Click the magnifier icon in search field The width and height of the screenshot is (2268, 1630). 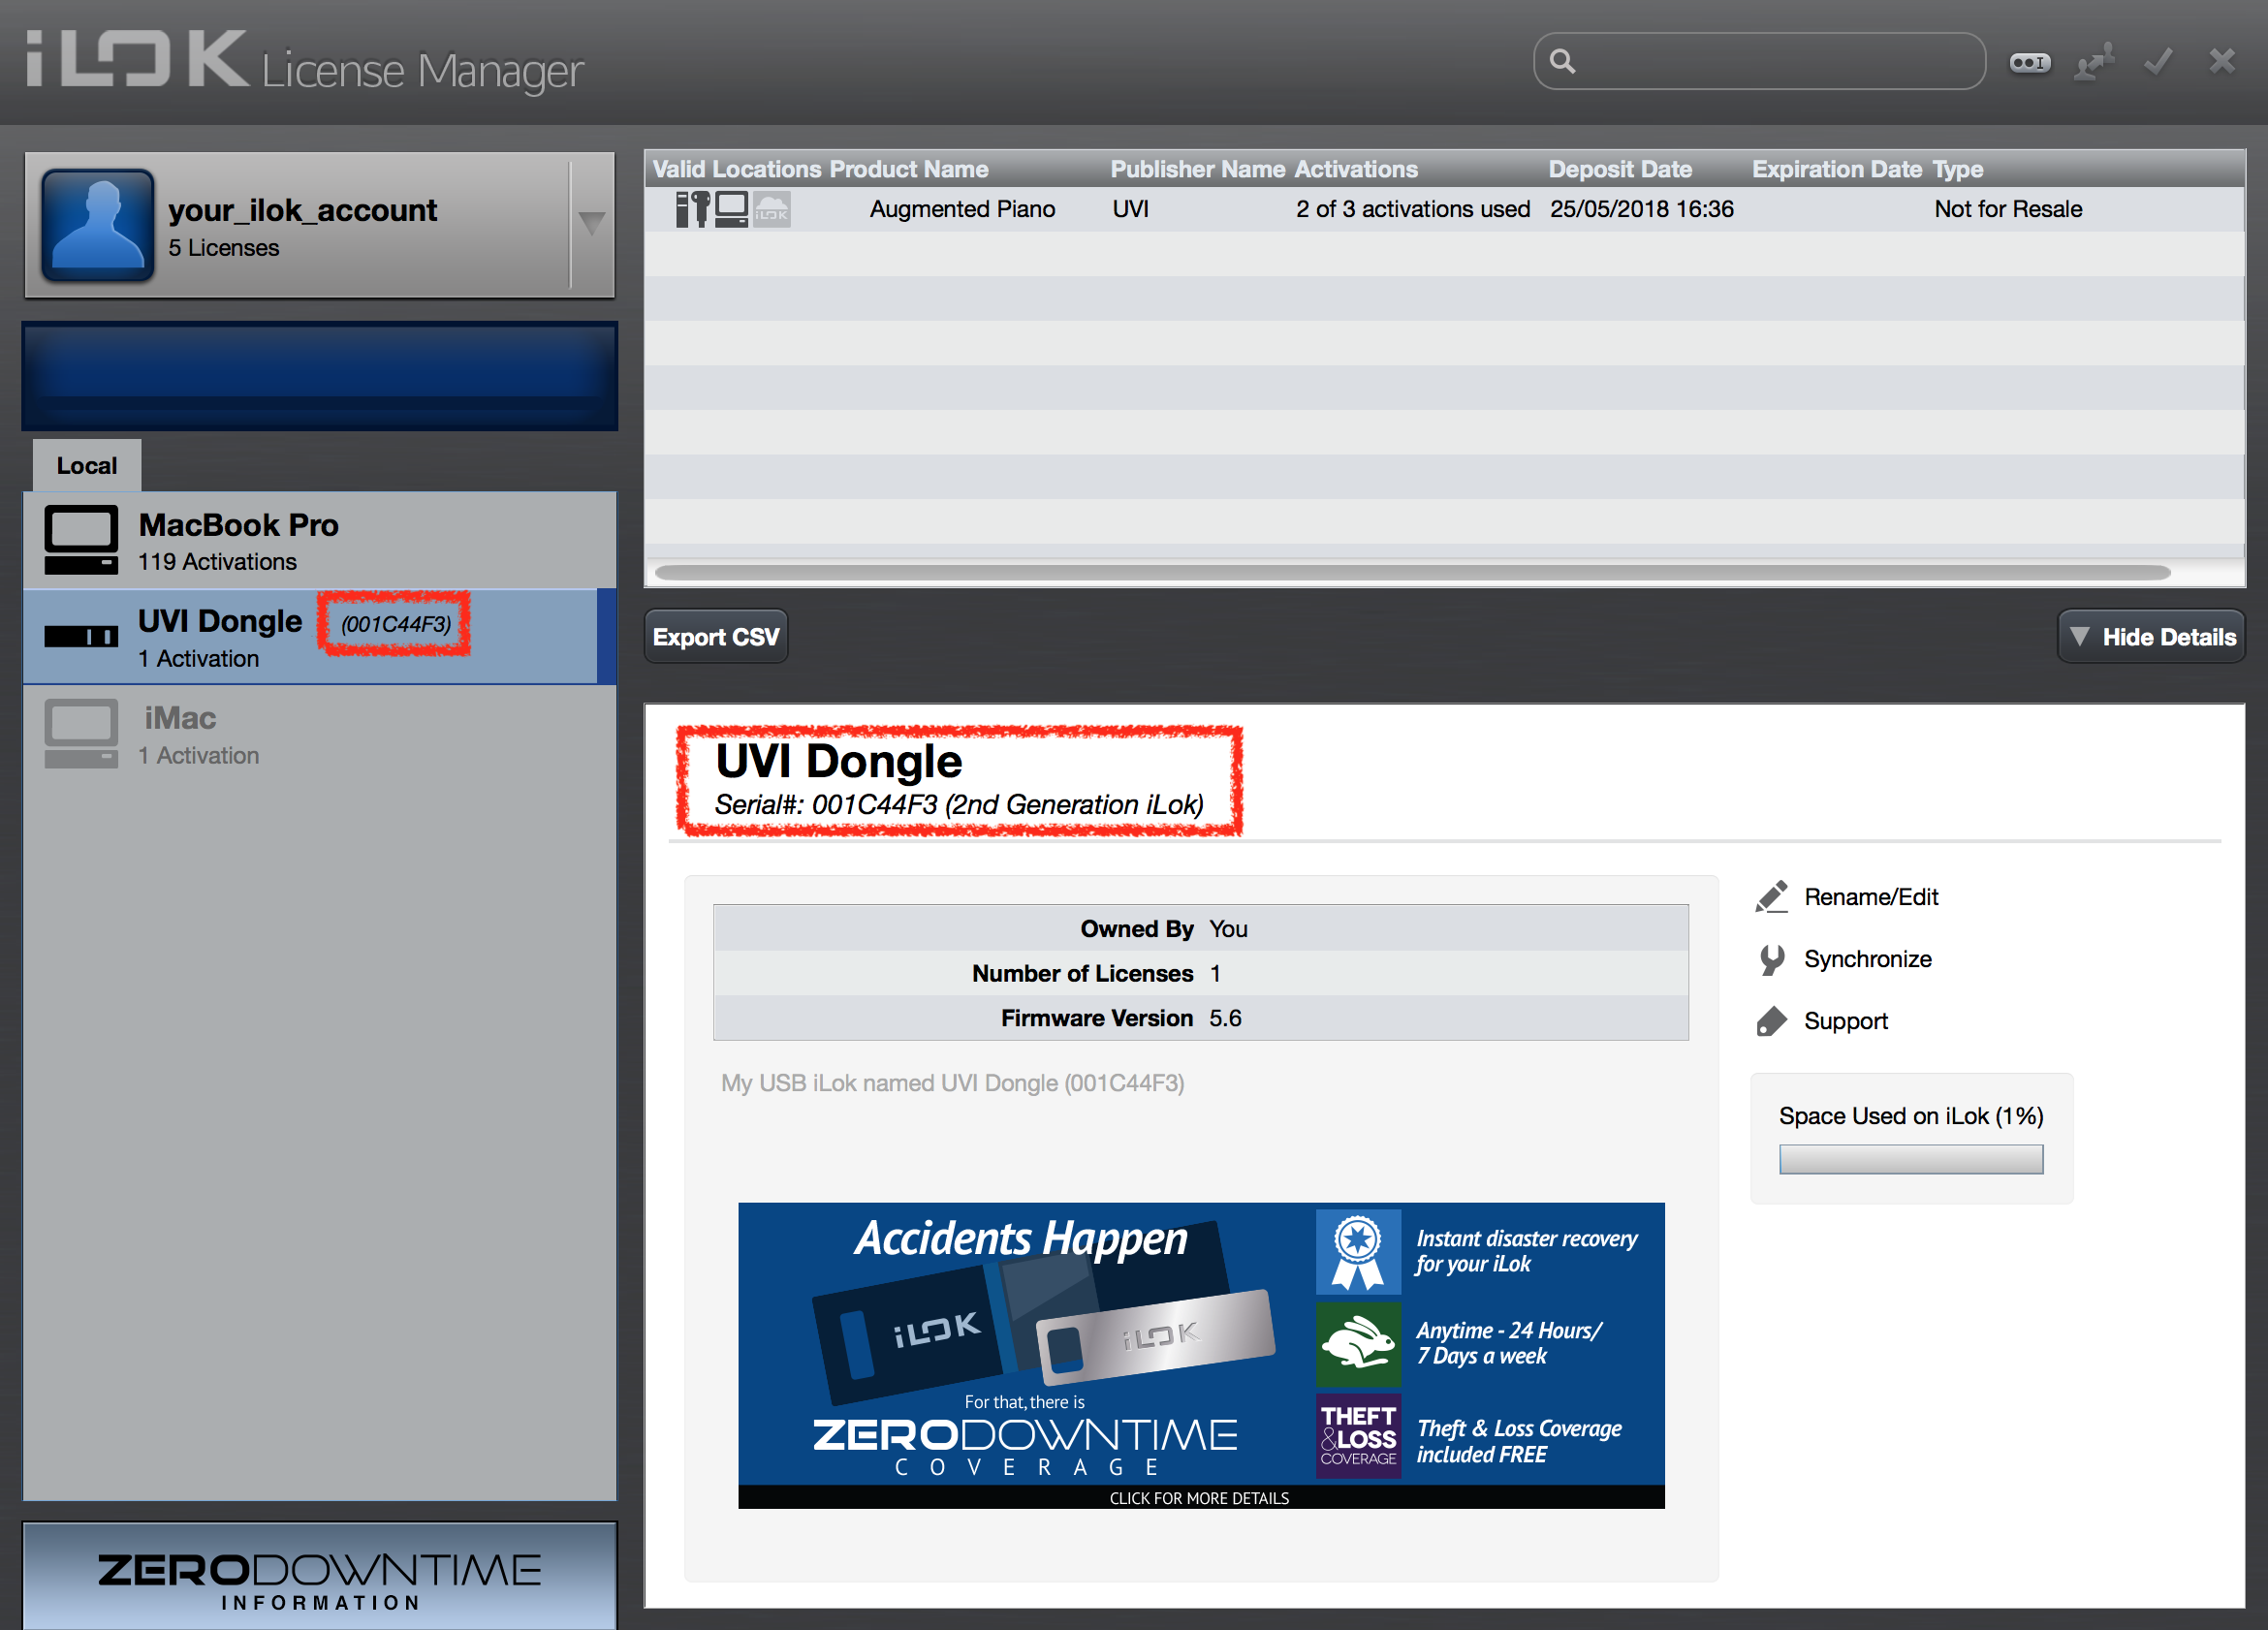point(1563,62)
